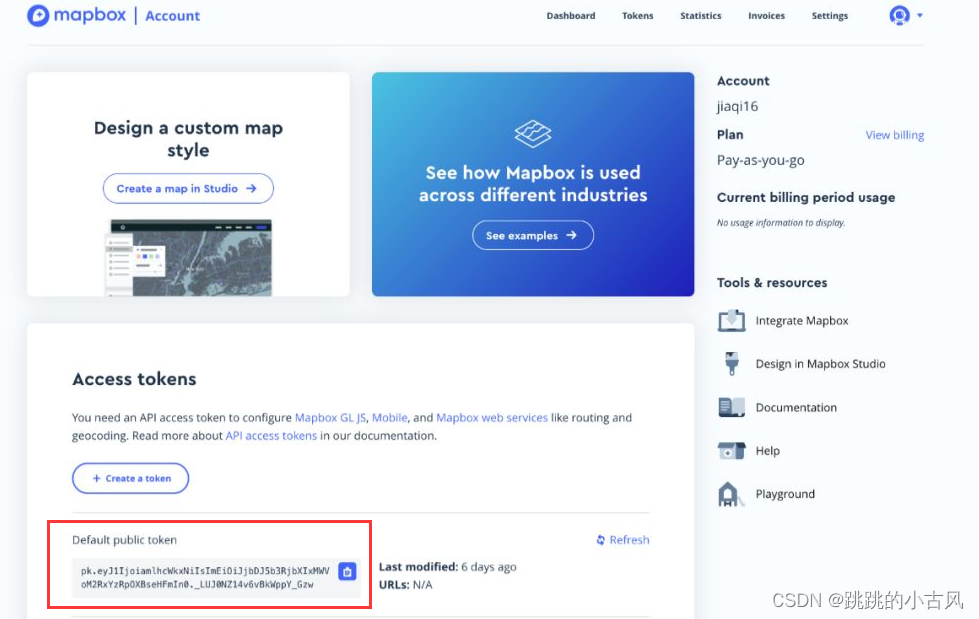Screen dimensions: 979x619
Task: Click the Design in Mapbox Studio brush icon
Action: (731, 364)
